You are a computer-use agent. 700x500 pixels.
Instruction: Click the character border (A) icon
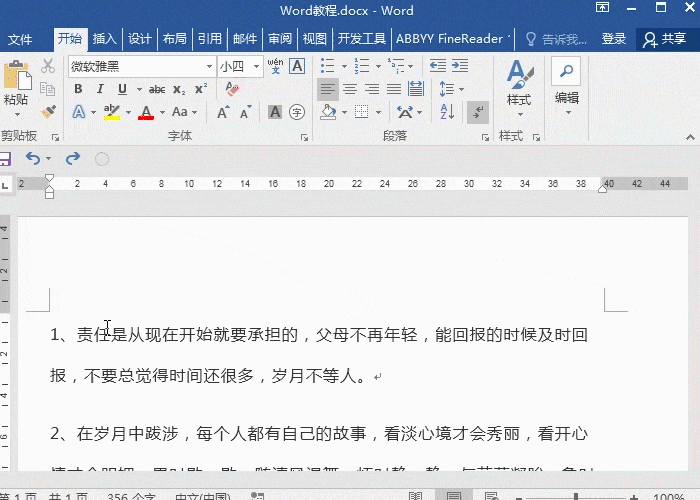click(297, 66)
